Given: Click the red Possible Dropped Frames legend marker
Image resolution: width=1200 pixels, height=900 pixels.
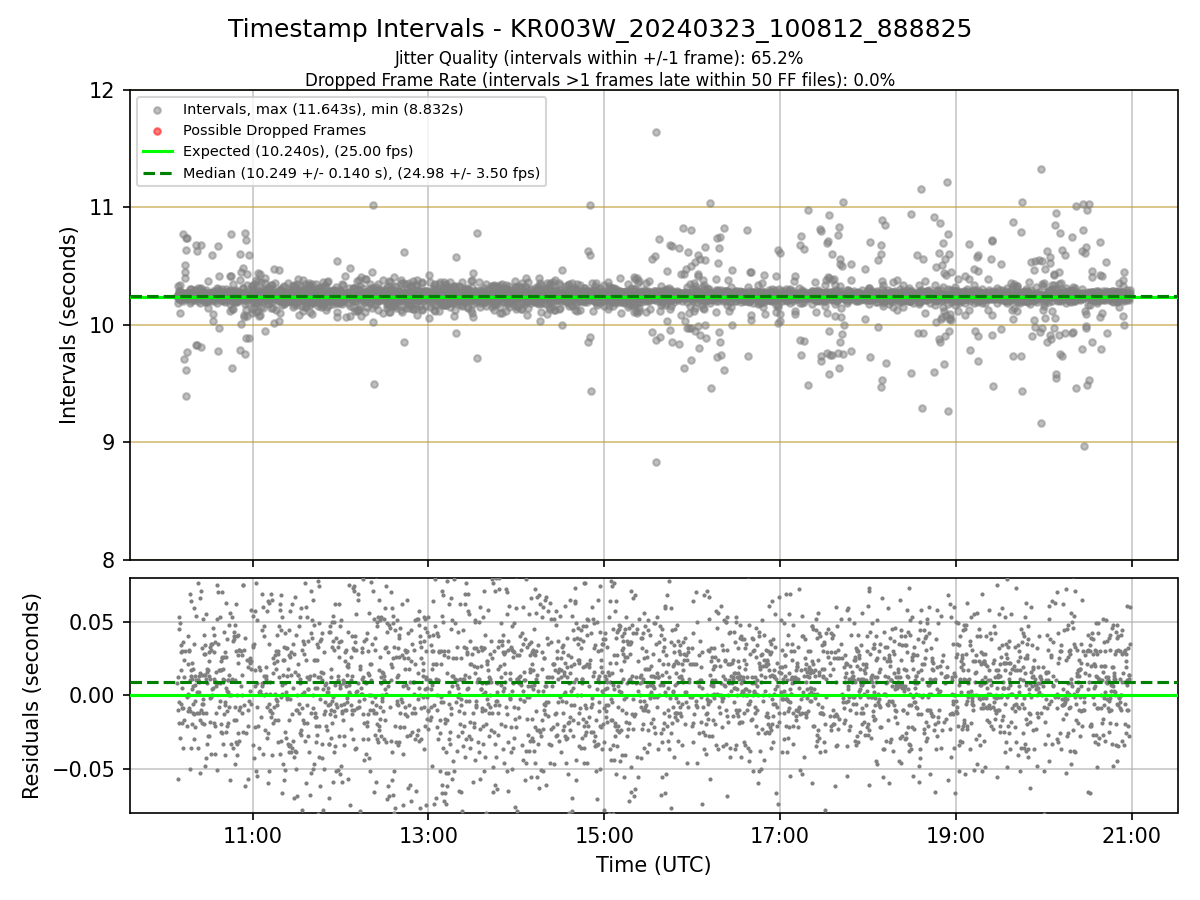Looking at the screenshot, I should (x=157, y=130).
